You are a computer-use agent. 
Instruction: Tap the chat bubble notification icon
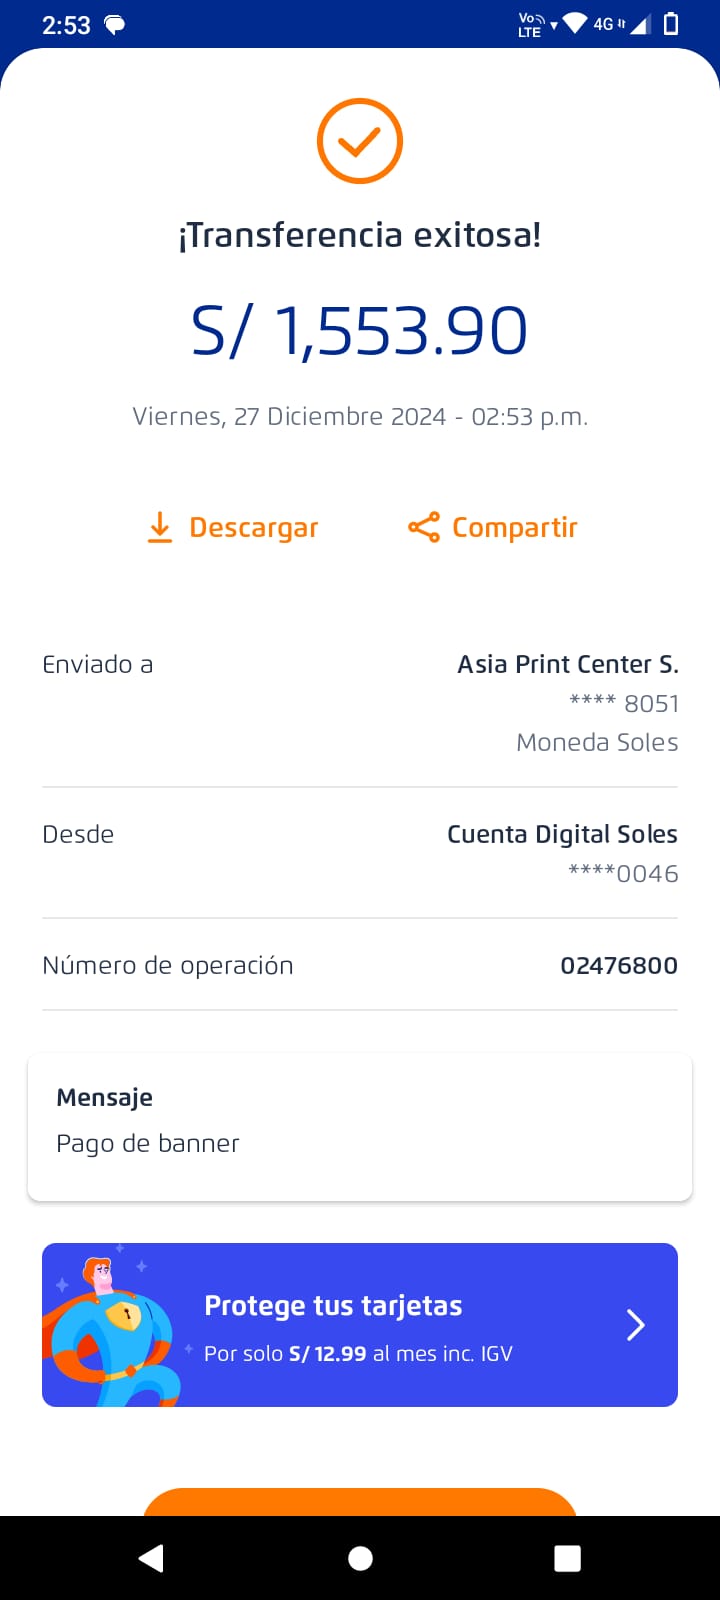(115, 25)
